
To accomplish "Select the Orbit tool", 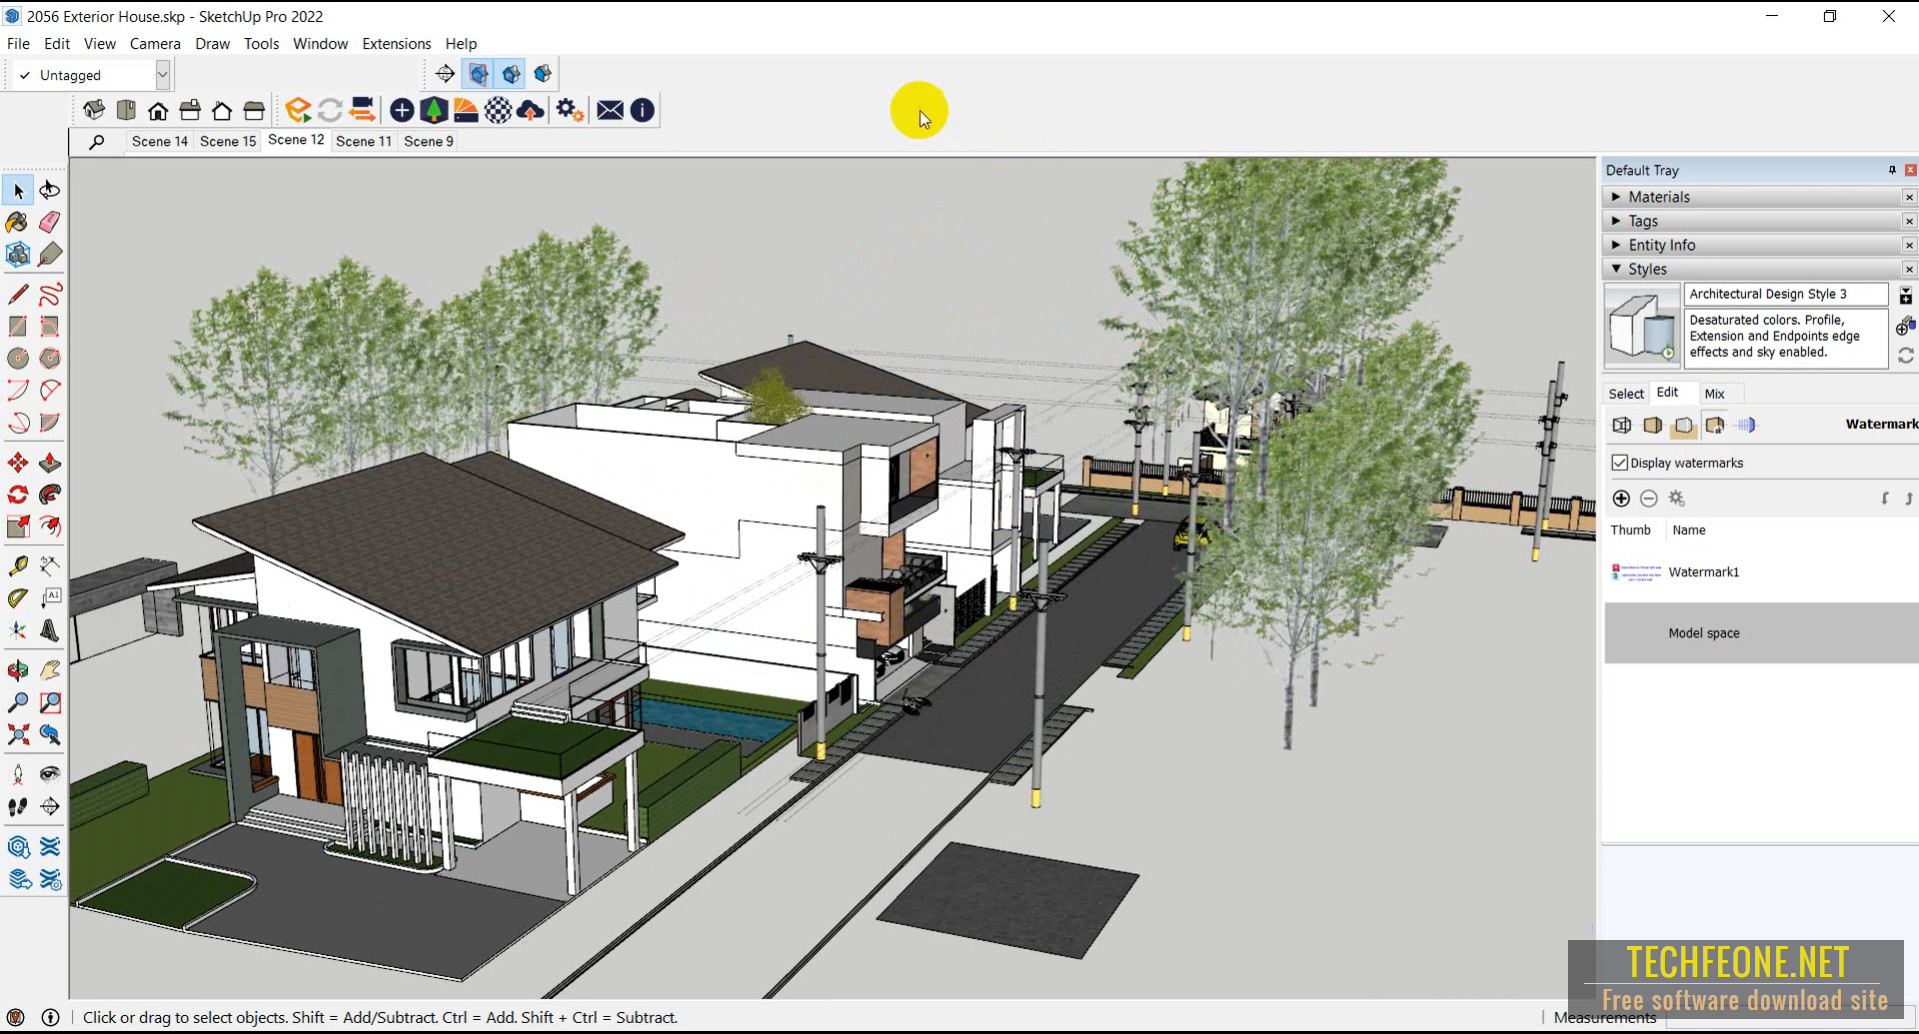I will [x=17, y=670].
